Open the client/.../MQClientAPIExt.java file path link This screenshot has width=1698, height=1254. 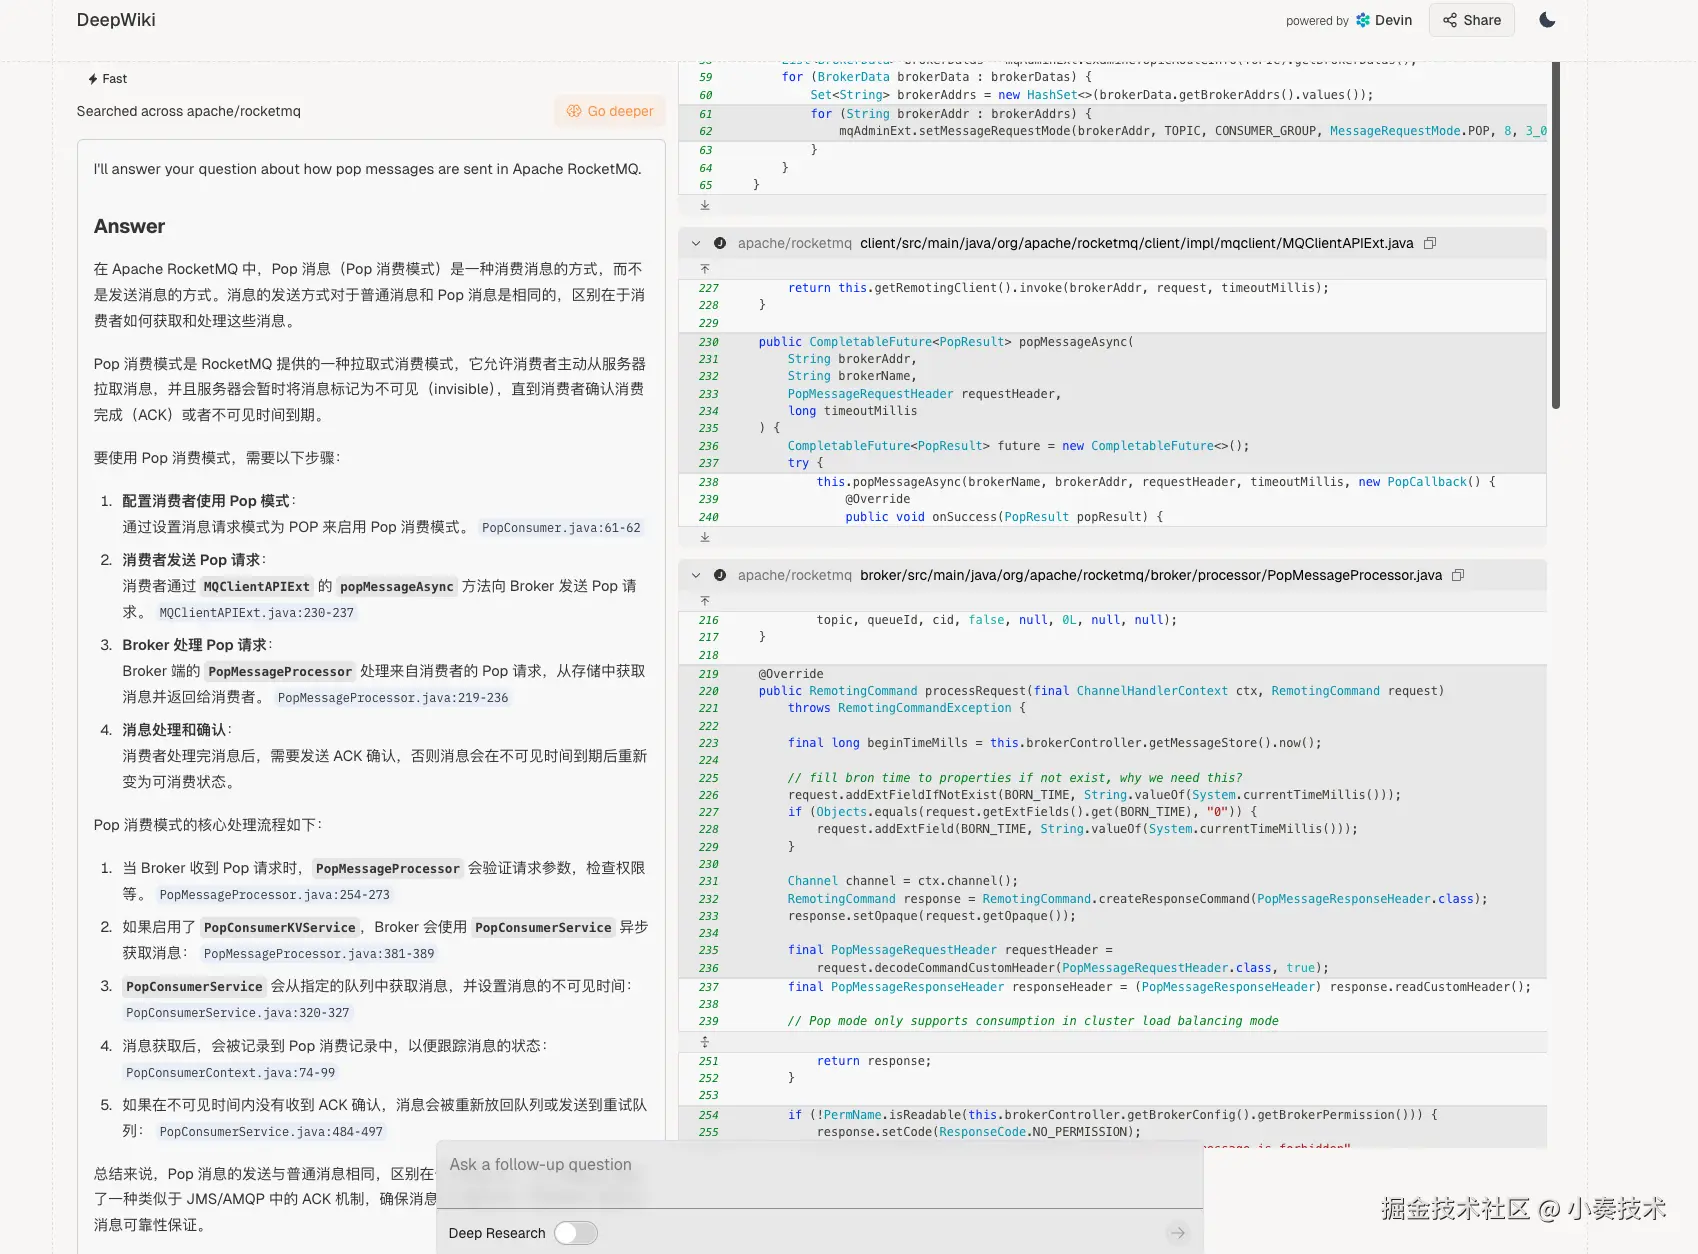pyautogui.click(x=1137, y=243)
